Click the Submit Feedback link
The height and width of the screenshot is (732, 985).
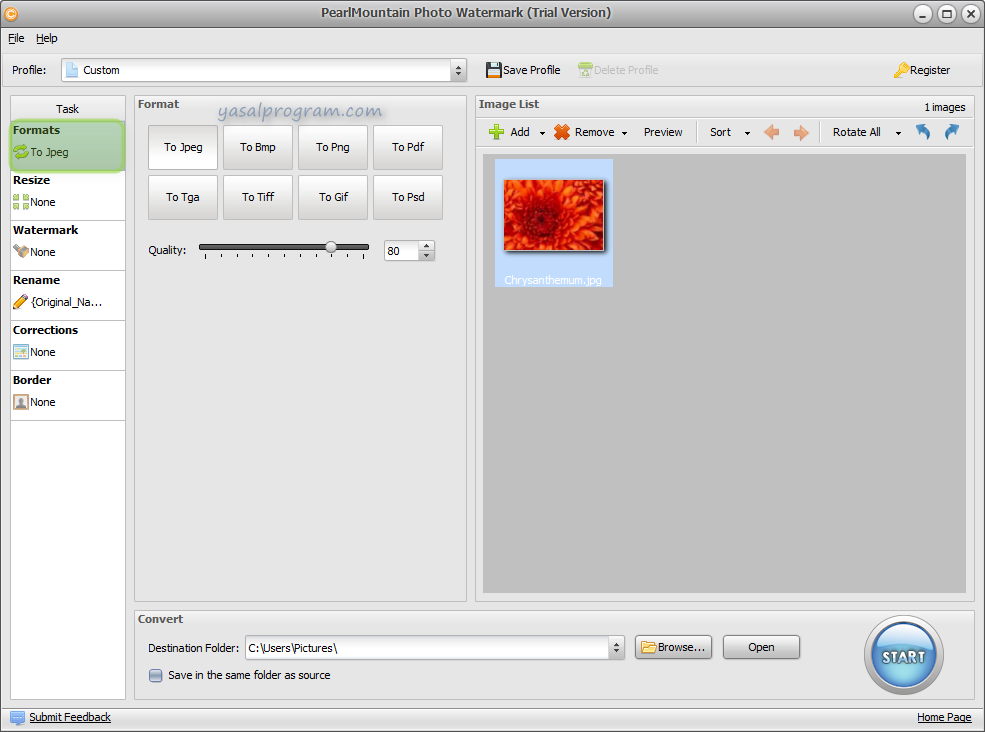[69, 717]
